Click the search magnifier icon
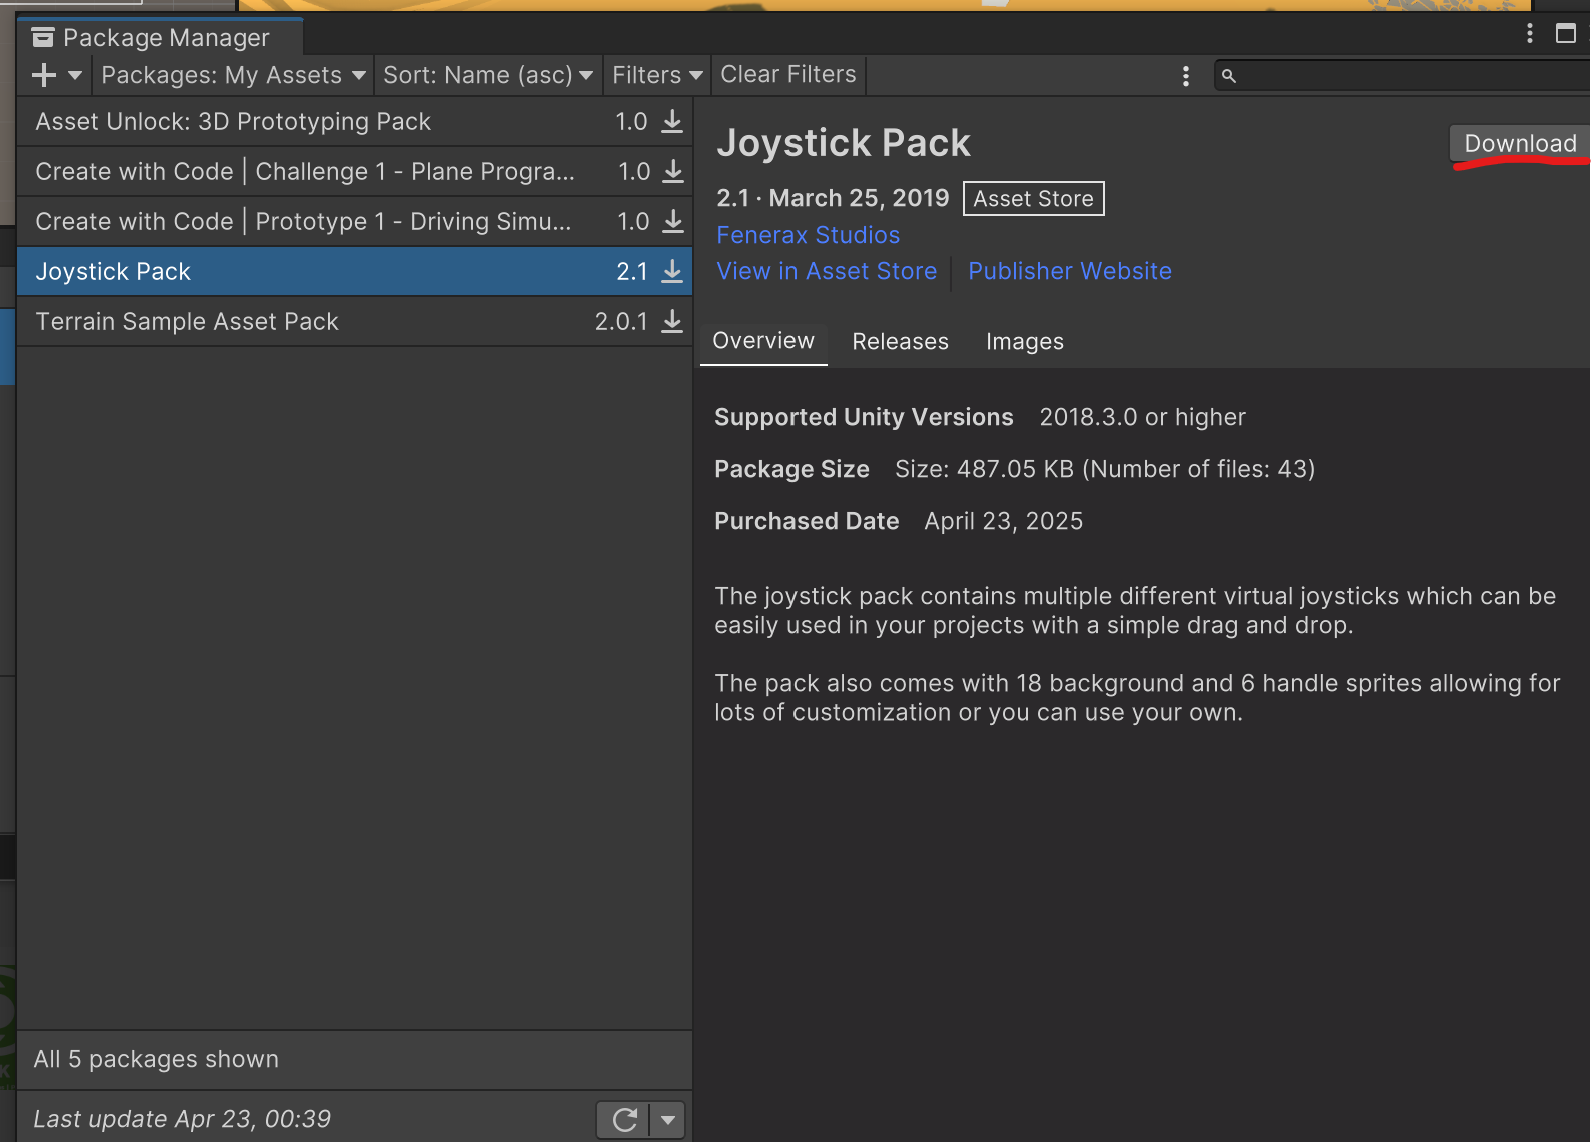 pyautogui.click(x=1229, y=76)
